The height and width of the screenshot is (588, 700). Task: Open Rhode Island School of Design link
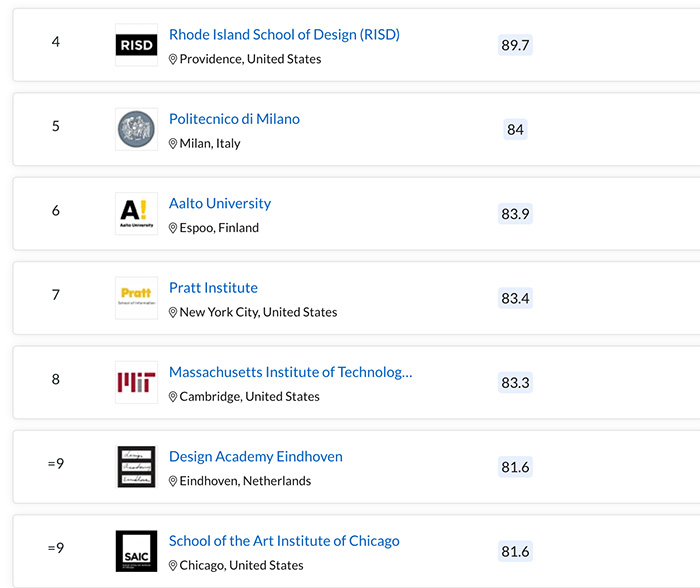click(284, 35)
